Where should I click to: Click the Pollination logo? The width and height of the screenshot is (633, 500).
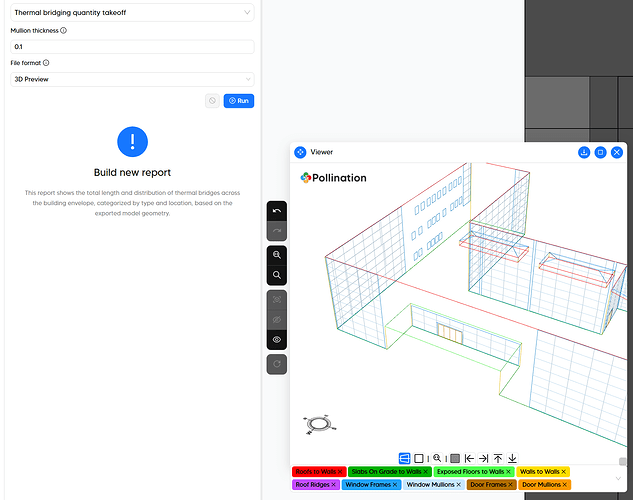[x=333, y=178]
